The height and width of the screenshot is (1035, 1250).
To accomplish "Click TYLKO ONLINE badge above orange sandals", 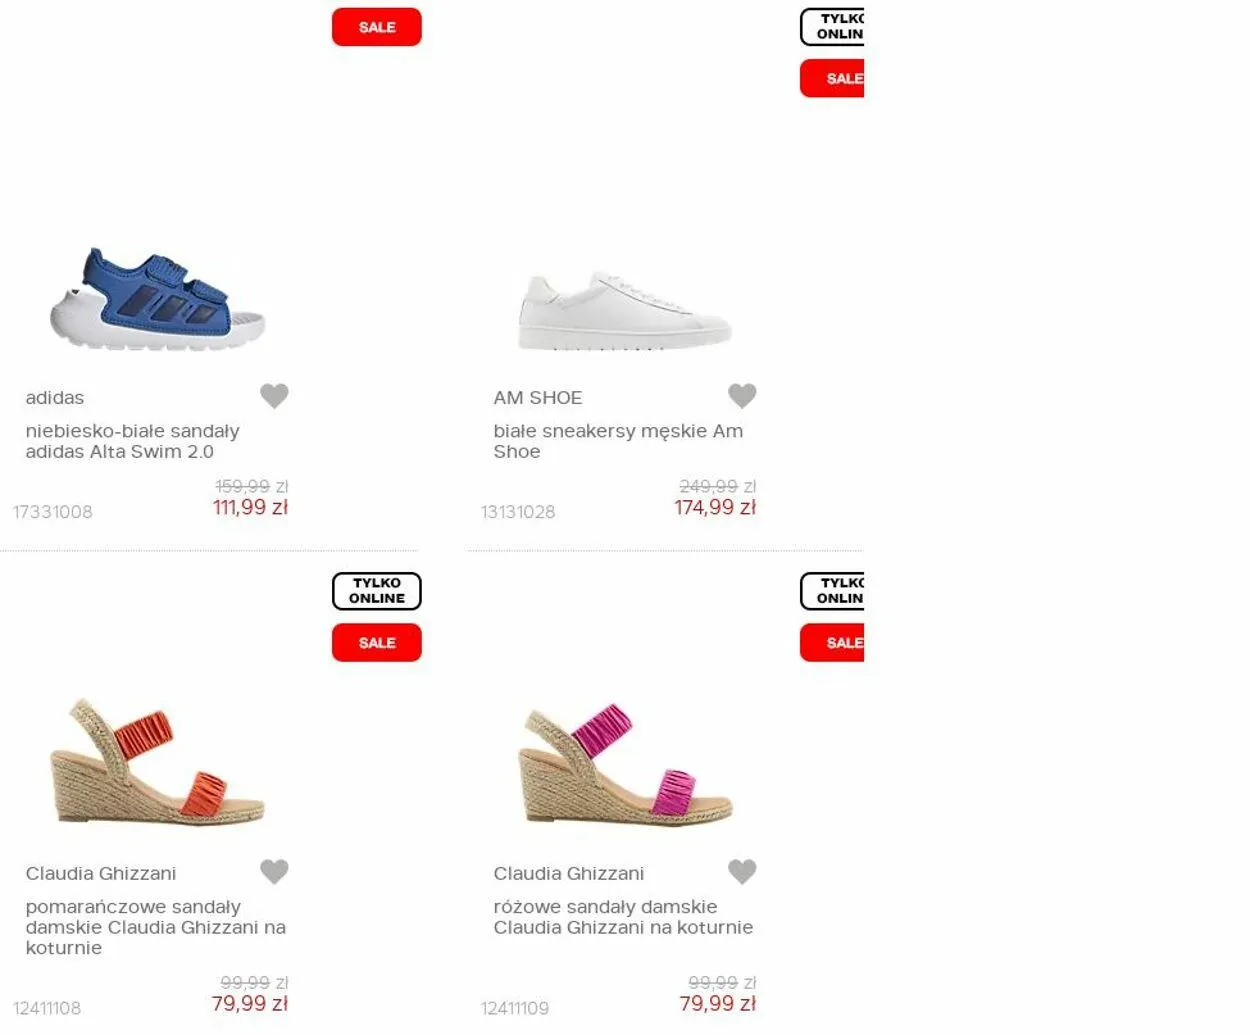I will pyautogui.click(x=377, y=591).
